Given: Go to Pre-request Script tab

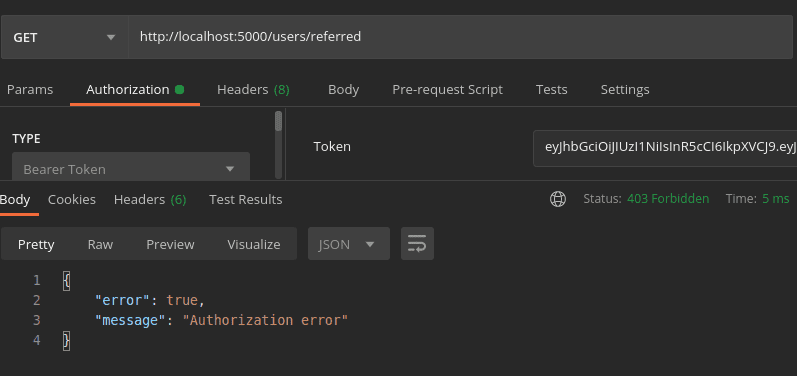Looking at the screenshot, I should (447, 90).
